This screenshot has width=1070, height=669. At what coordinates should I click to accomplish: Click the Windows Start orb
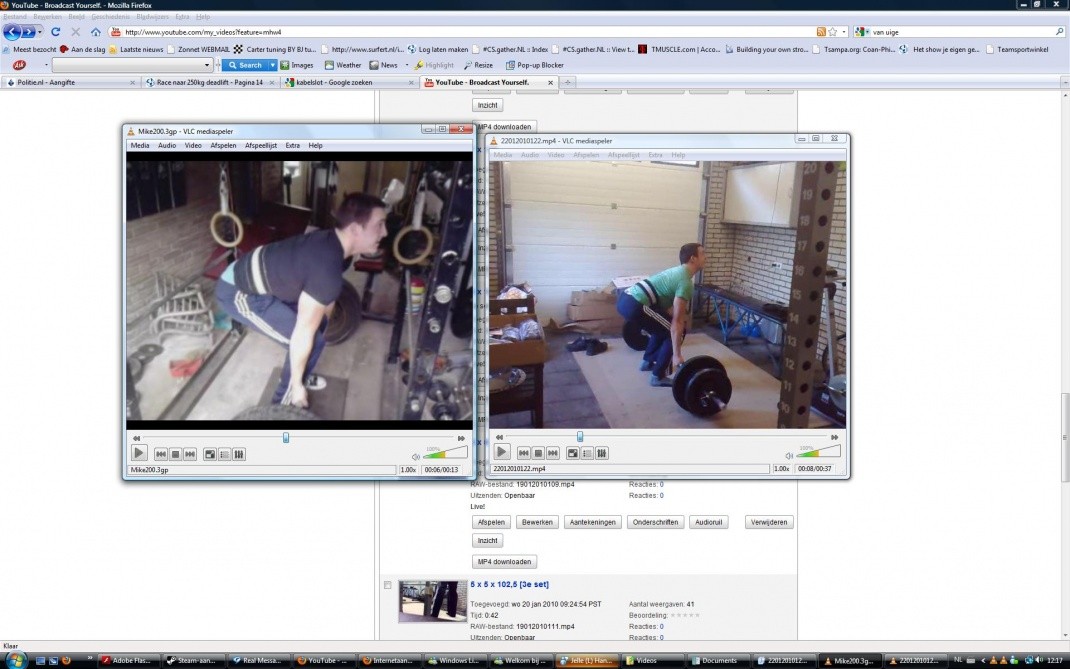tap(15, 660)
